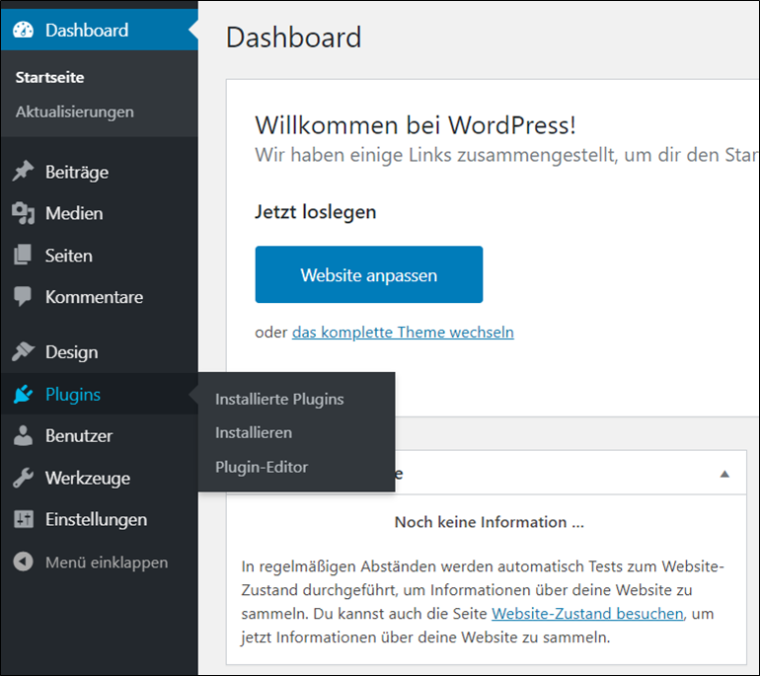Viewport: 760px width, 676px height.
Task: Click the Plugins plug icon
Action: click(x=23, y=394)
